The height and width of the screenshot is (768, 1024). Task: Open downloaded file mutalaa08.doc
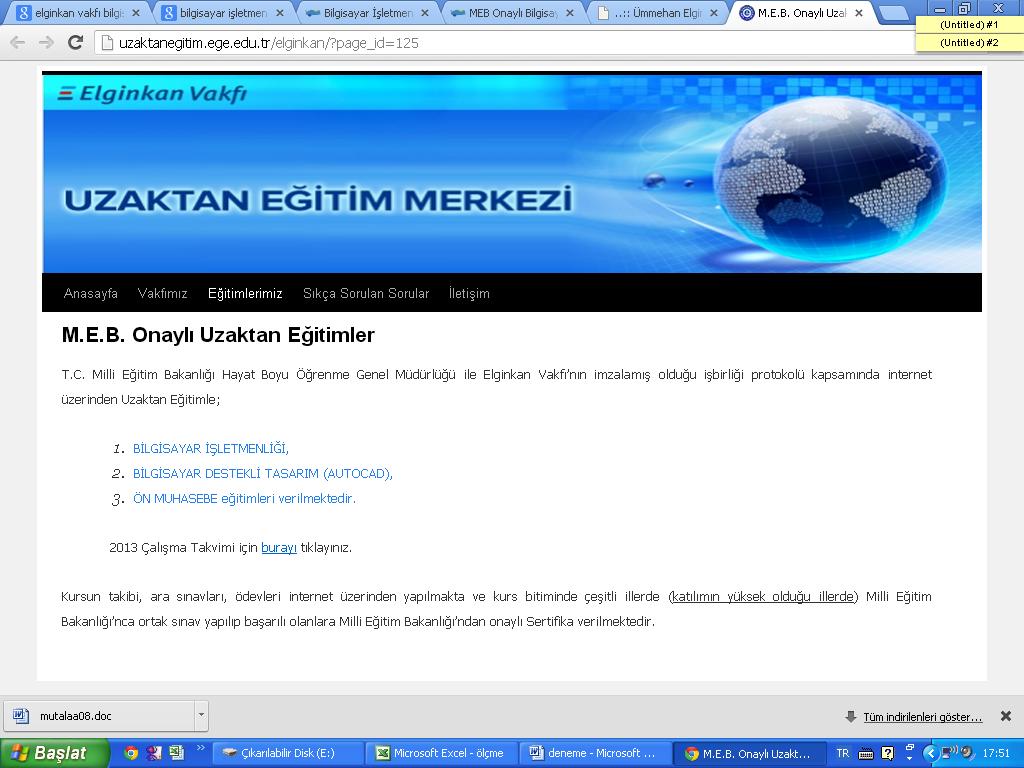coord(98,716)
